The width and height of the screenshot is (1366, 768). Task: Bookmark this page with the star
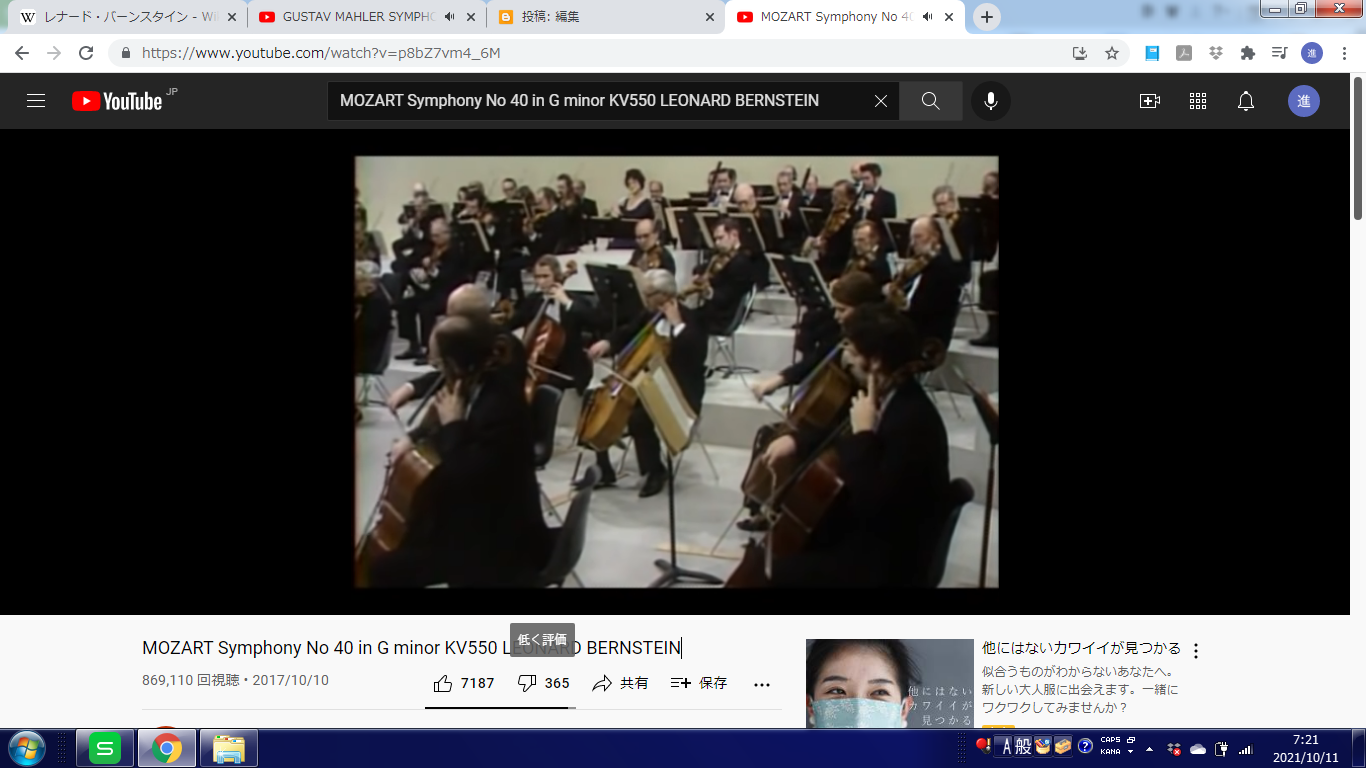point(1112,53)
